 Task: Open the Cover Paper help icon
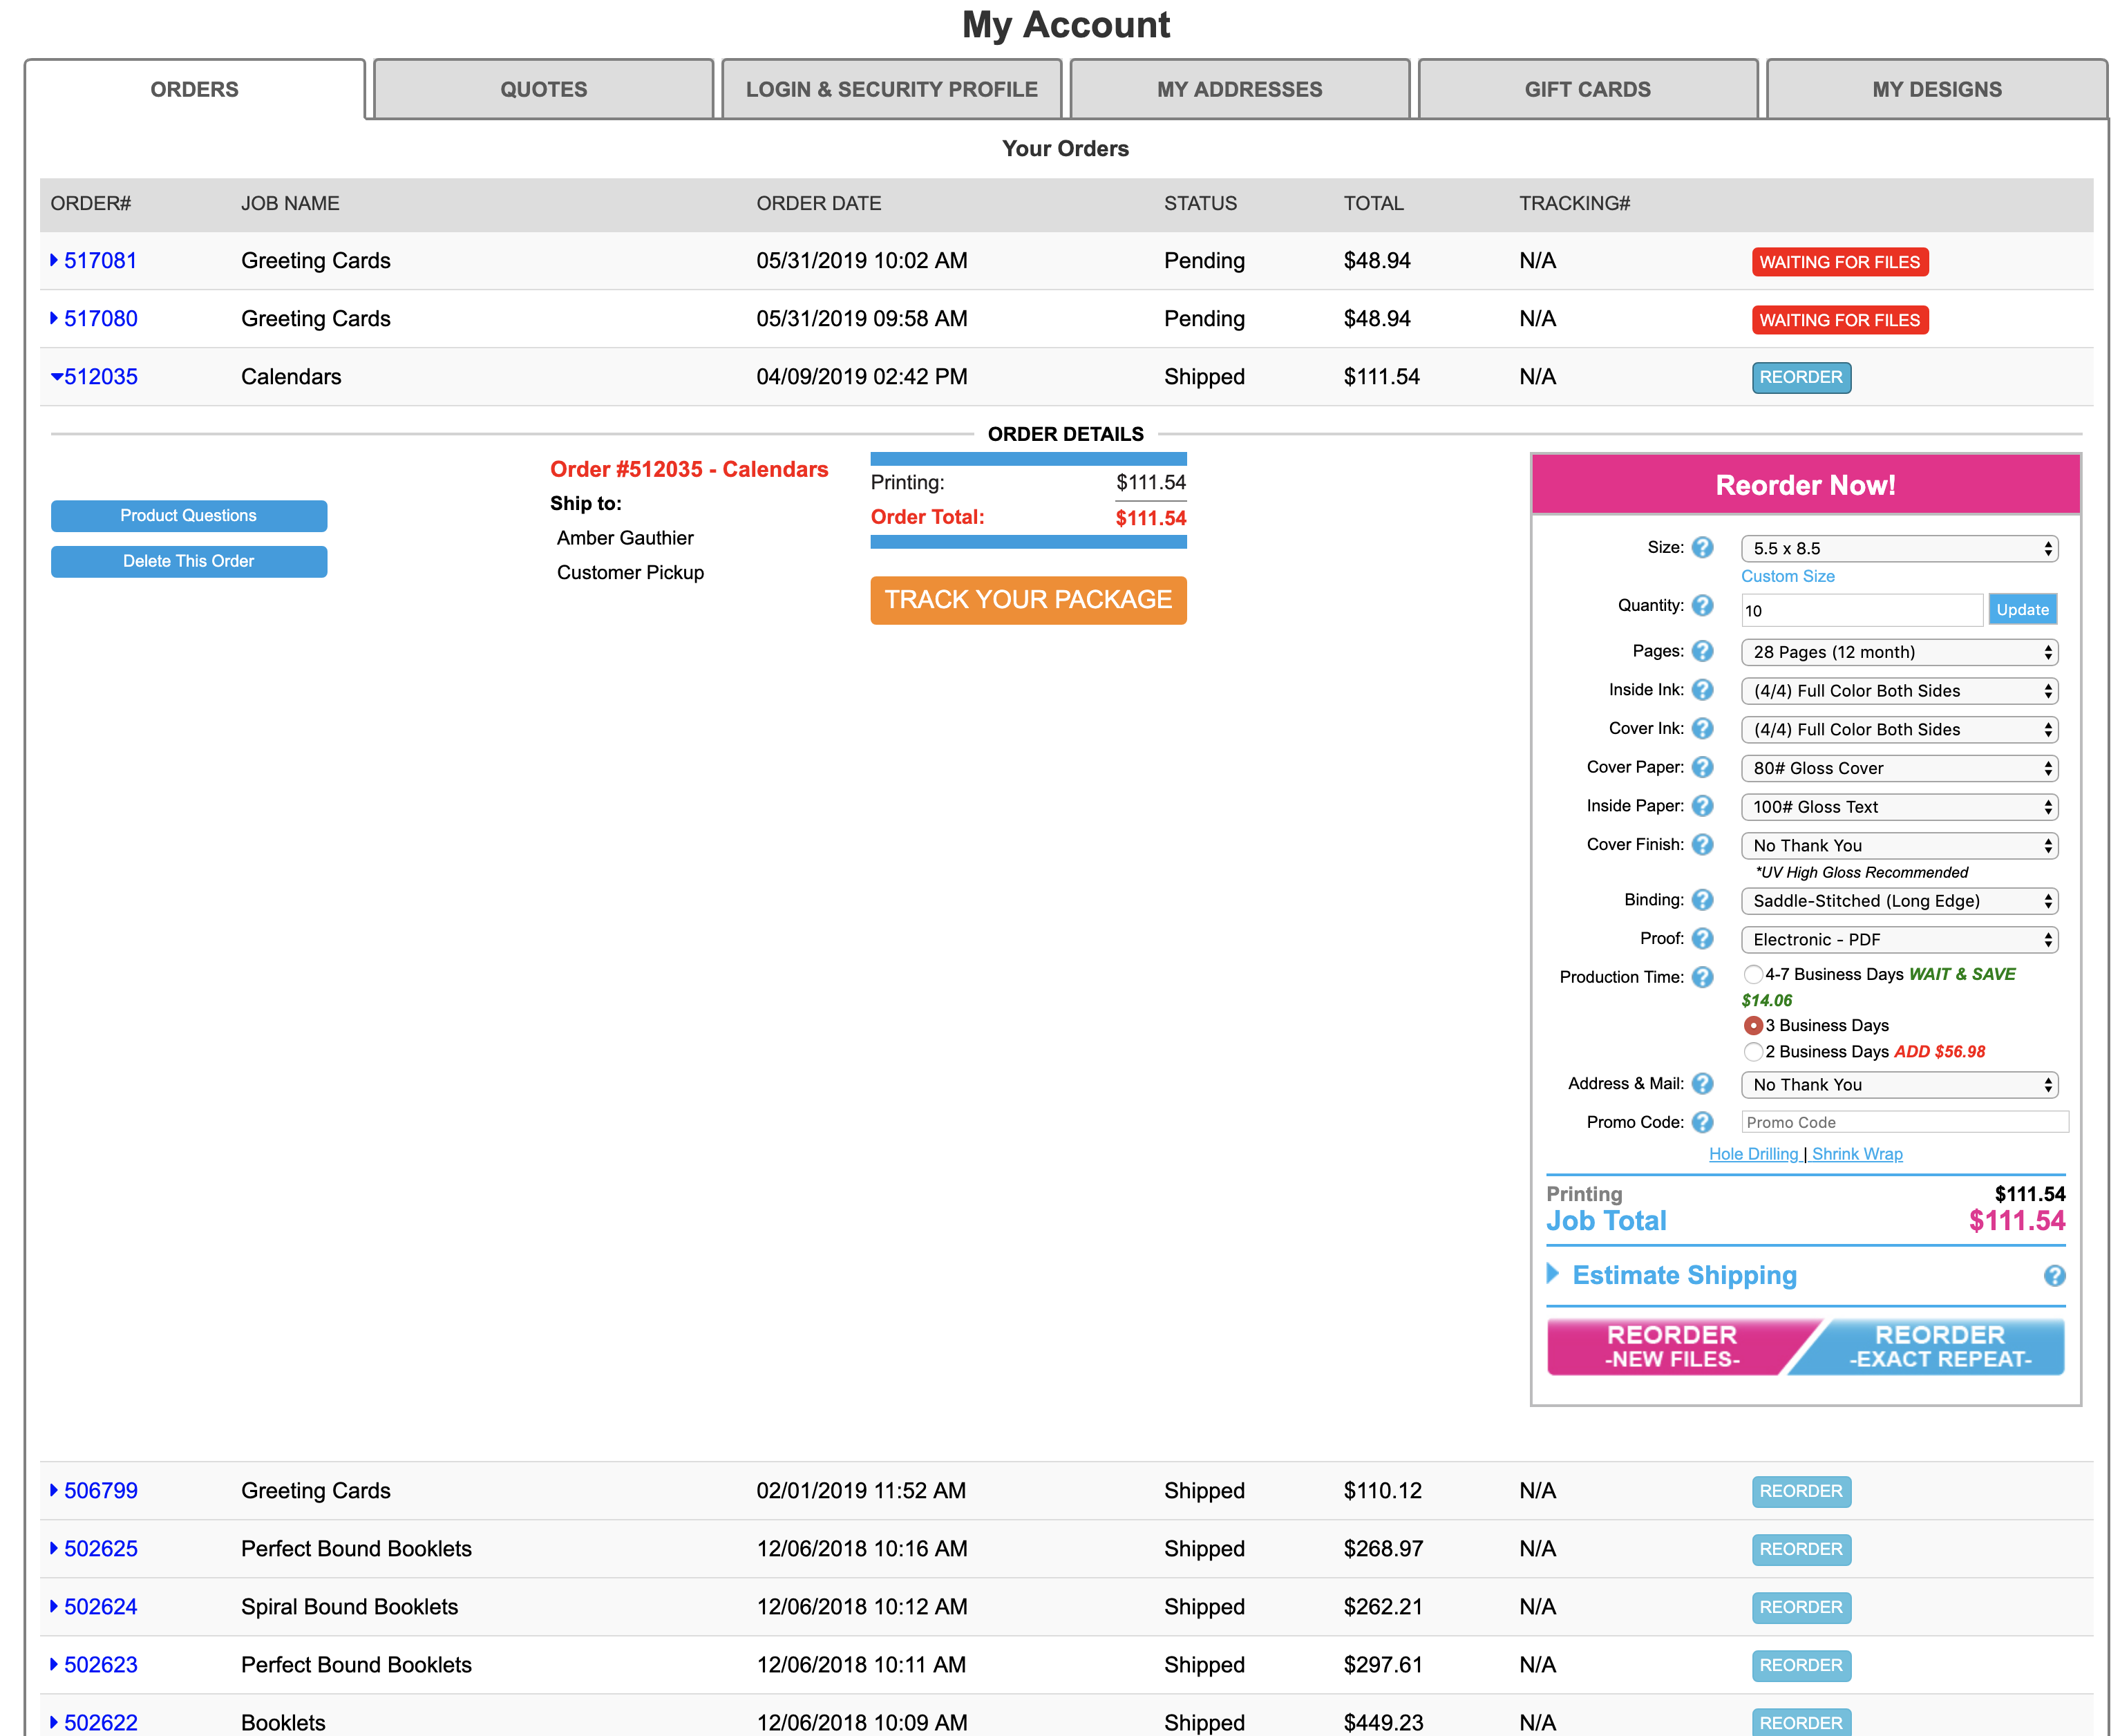click(x=1702, y=768)
